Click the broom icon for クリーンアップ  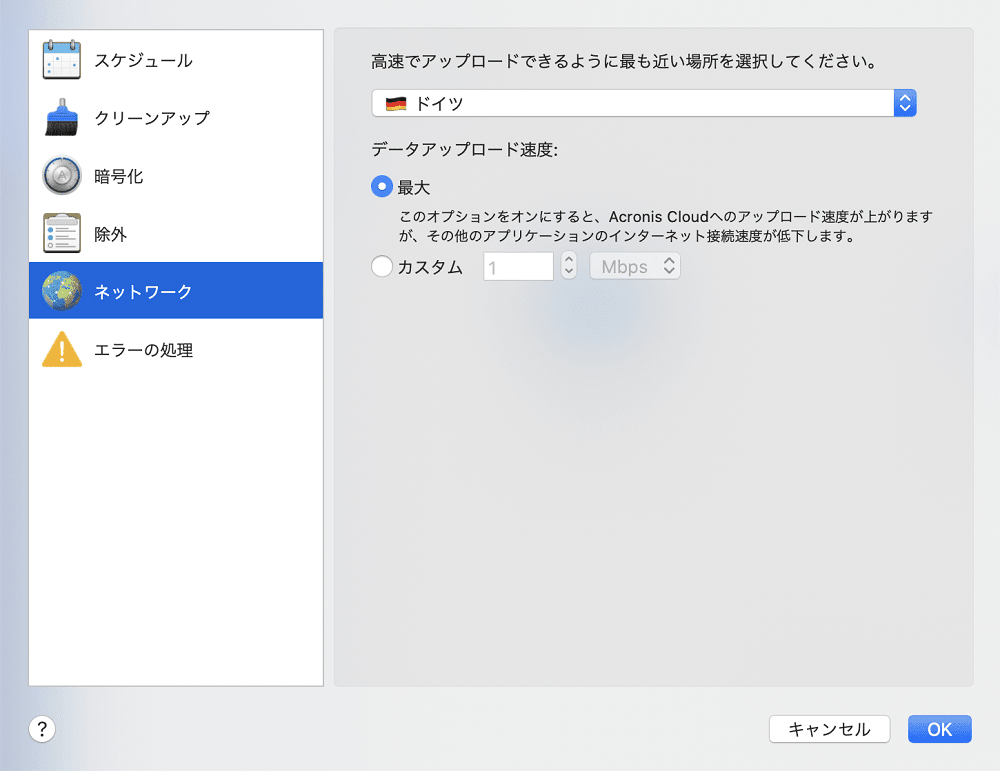click(x=62, y=118)
